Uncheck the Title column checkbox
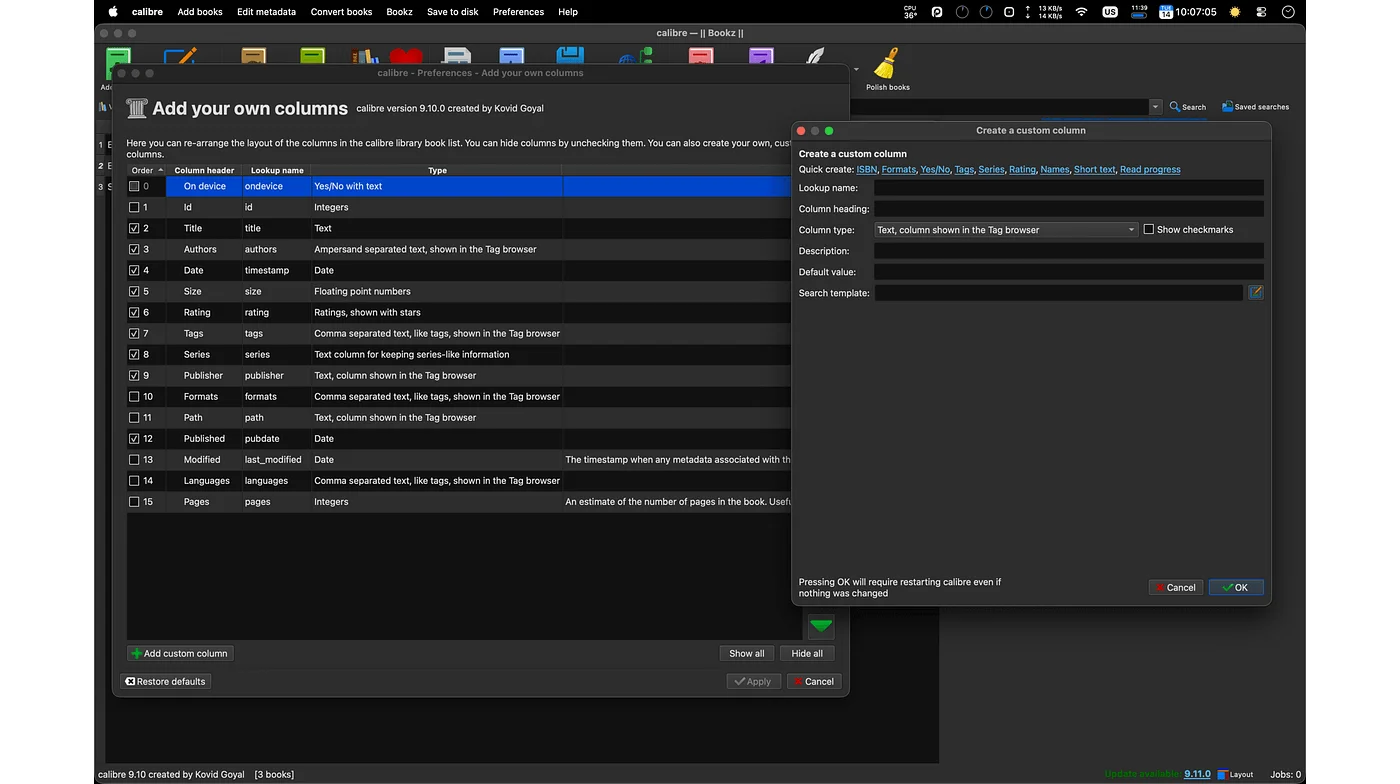 [134, 228]
